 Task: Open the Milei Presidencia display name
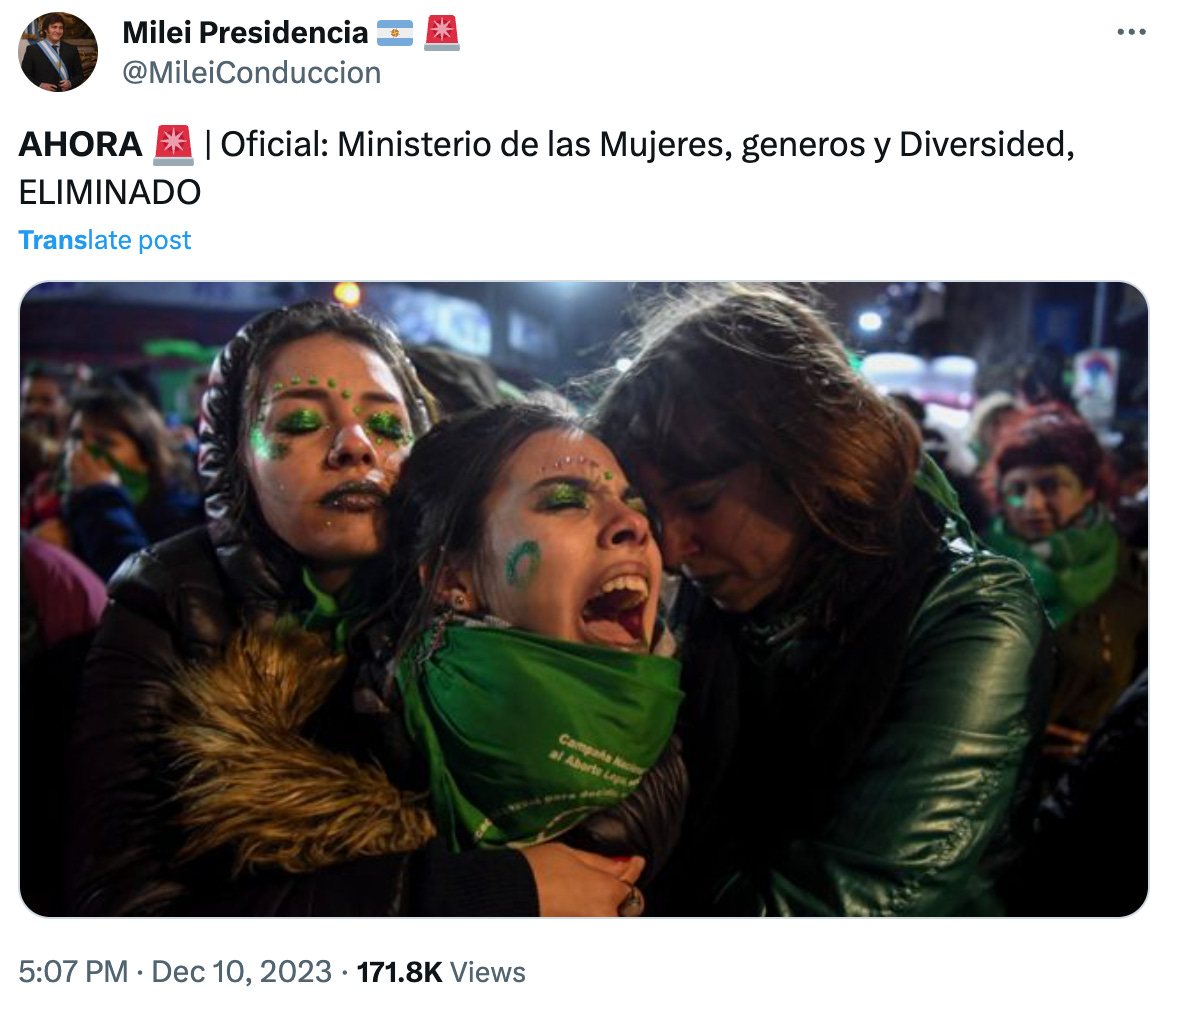(245, 32)
